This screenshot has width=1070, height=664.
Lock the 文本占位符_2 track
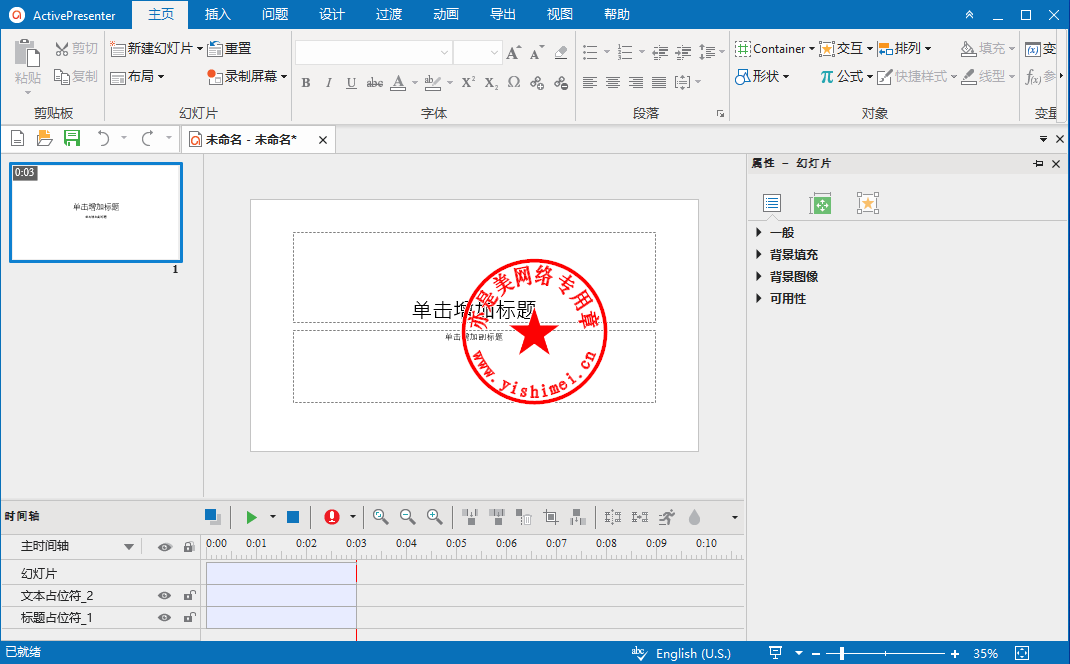tap(189, 596)
